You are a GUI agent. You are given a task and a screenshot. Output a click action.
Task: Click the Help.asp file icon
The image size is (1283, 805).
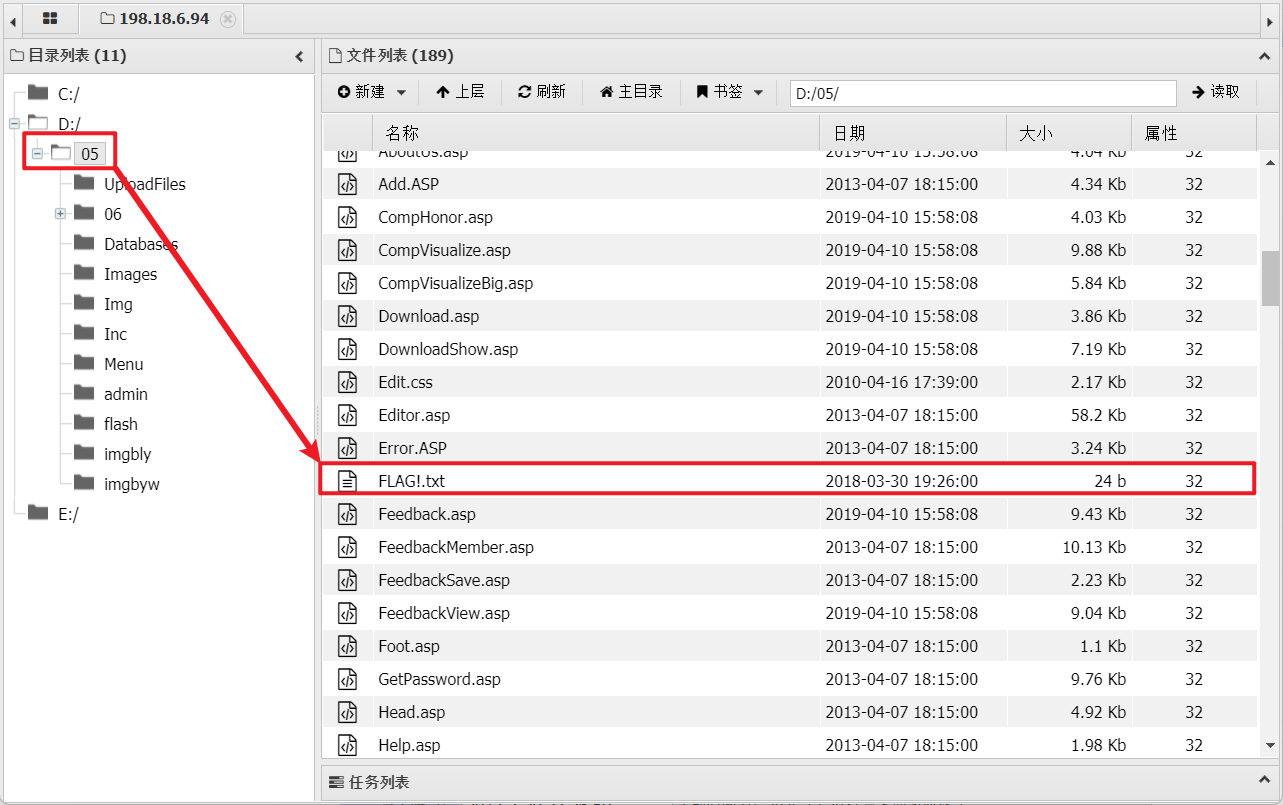pyautogui.click(x=347, y=745)
